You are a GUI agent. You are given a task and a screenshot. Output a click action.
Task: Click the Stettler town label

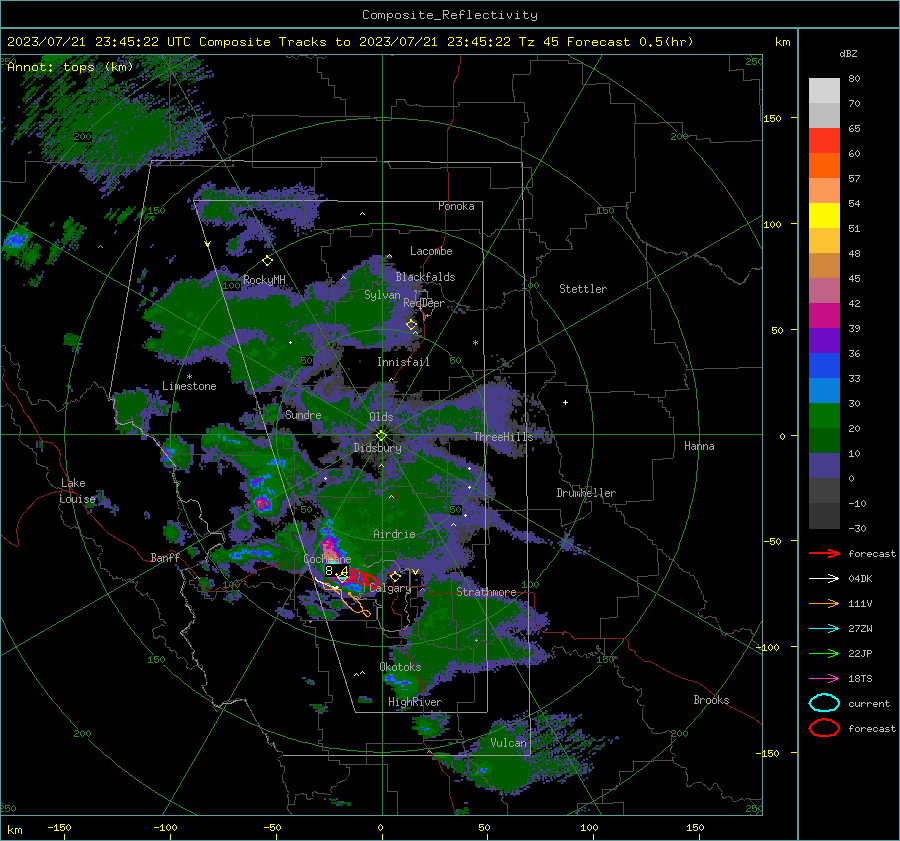click(x=583, y=289)
